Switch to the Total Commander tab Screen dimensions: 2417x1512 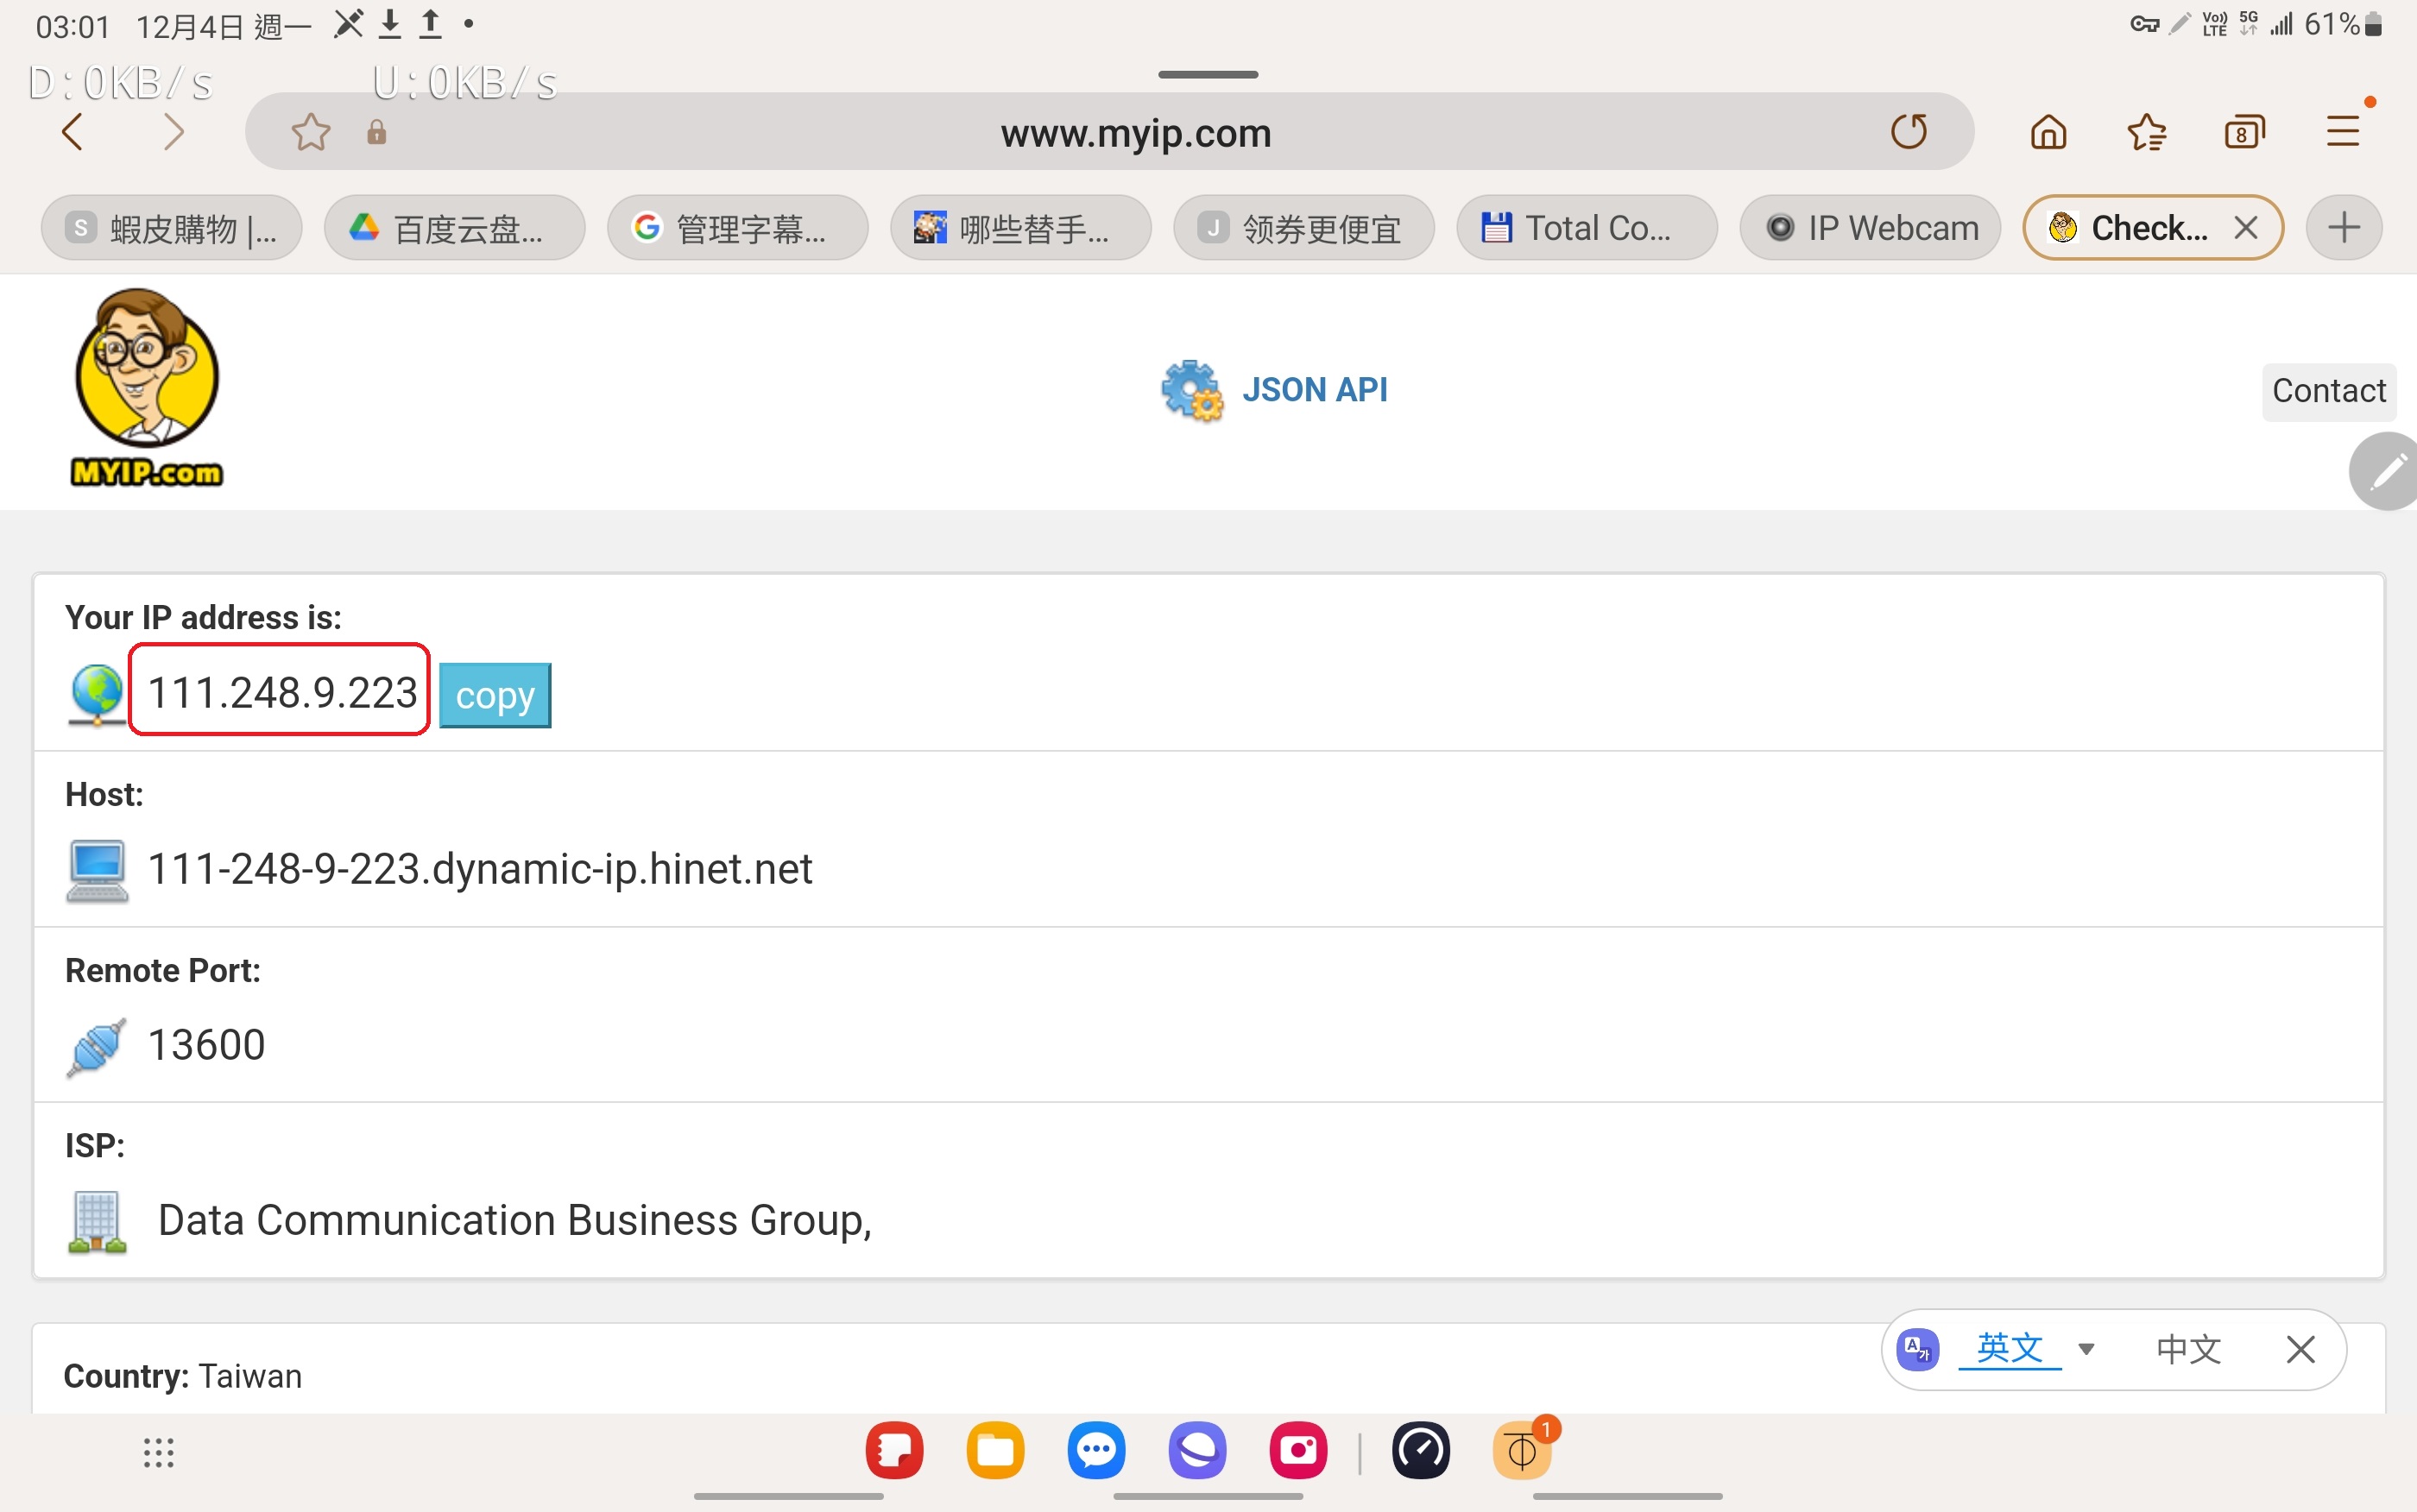[1586, 227]
